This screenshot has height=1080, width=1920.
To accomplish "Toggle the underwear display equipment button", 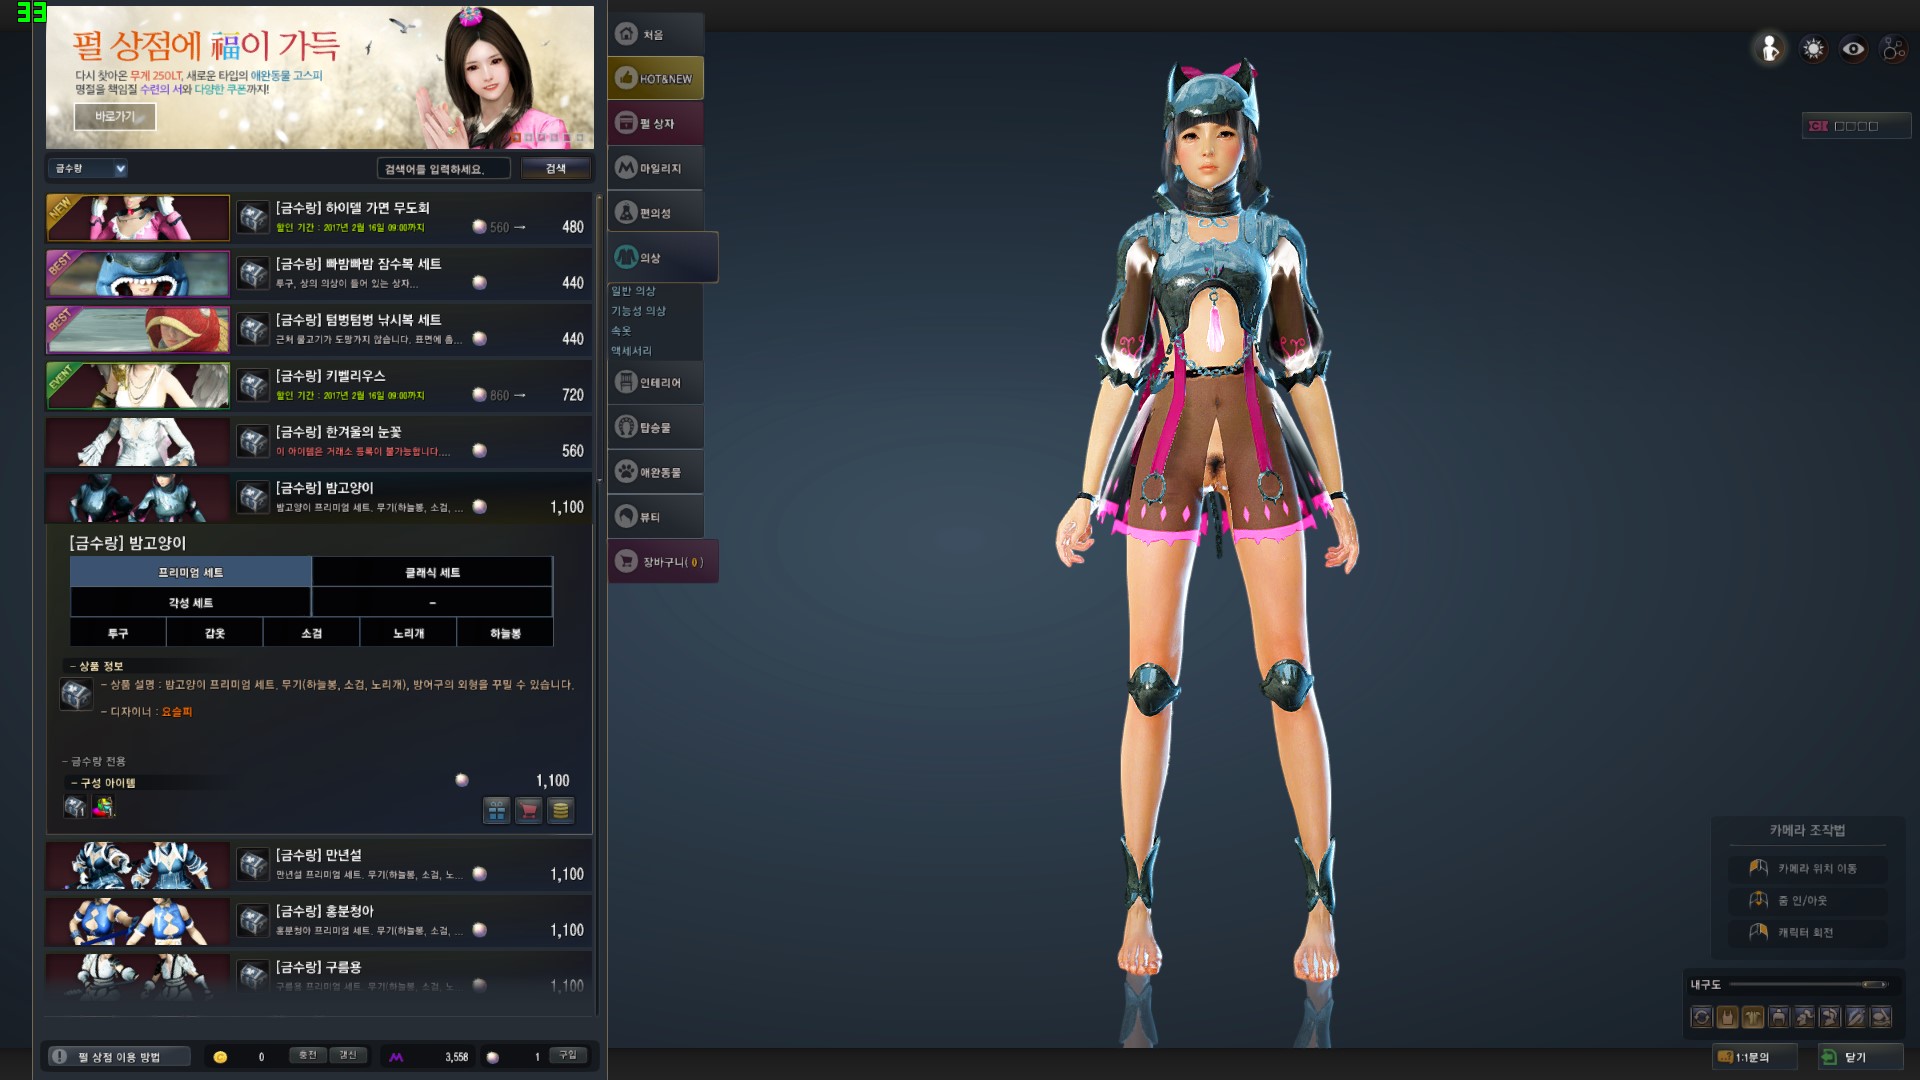I will pyautogui.click(x=1727, y=1017).
